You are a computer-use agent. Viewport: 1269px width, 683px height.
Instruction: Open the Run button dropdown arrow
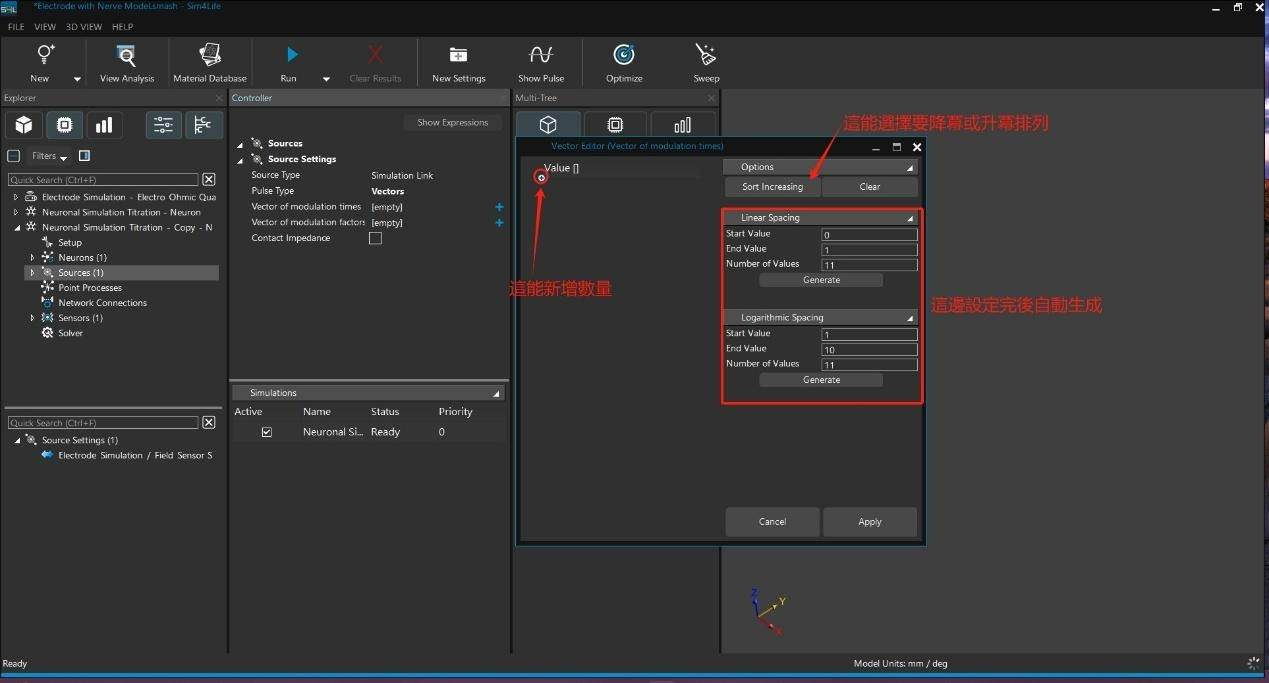click(x=326, y=79)
